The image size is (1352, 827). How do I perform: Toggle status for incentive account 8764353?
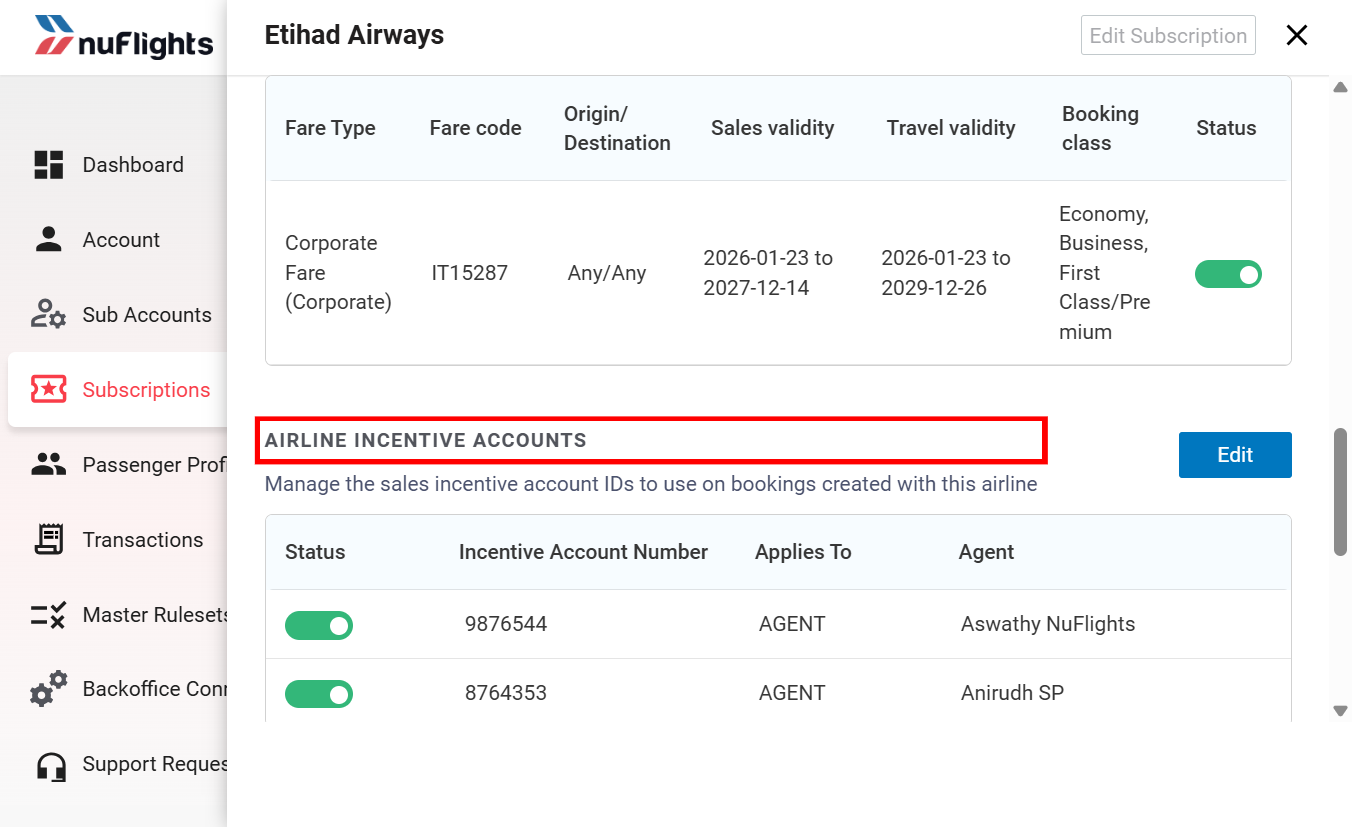[x=319, y=694]
